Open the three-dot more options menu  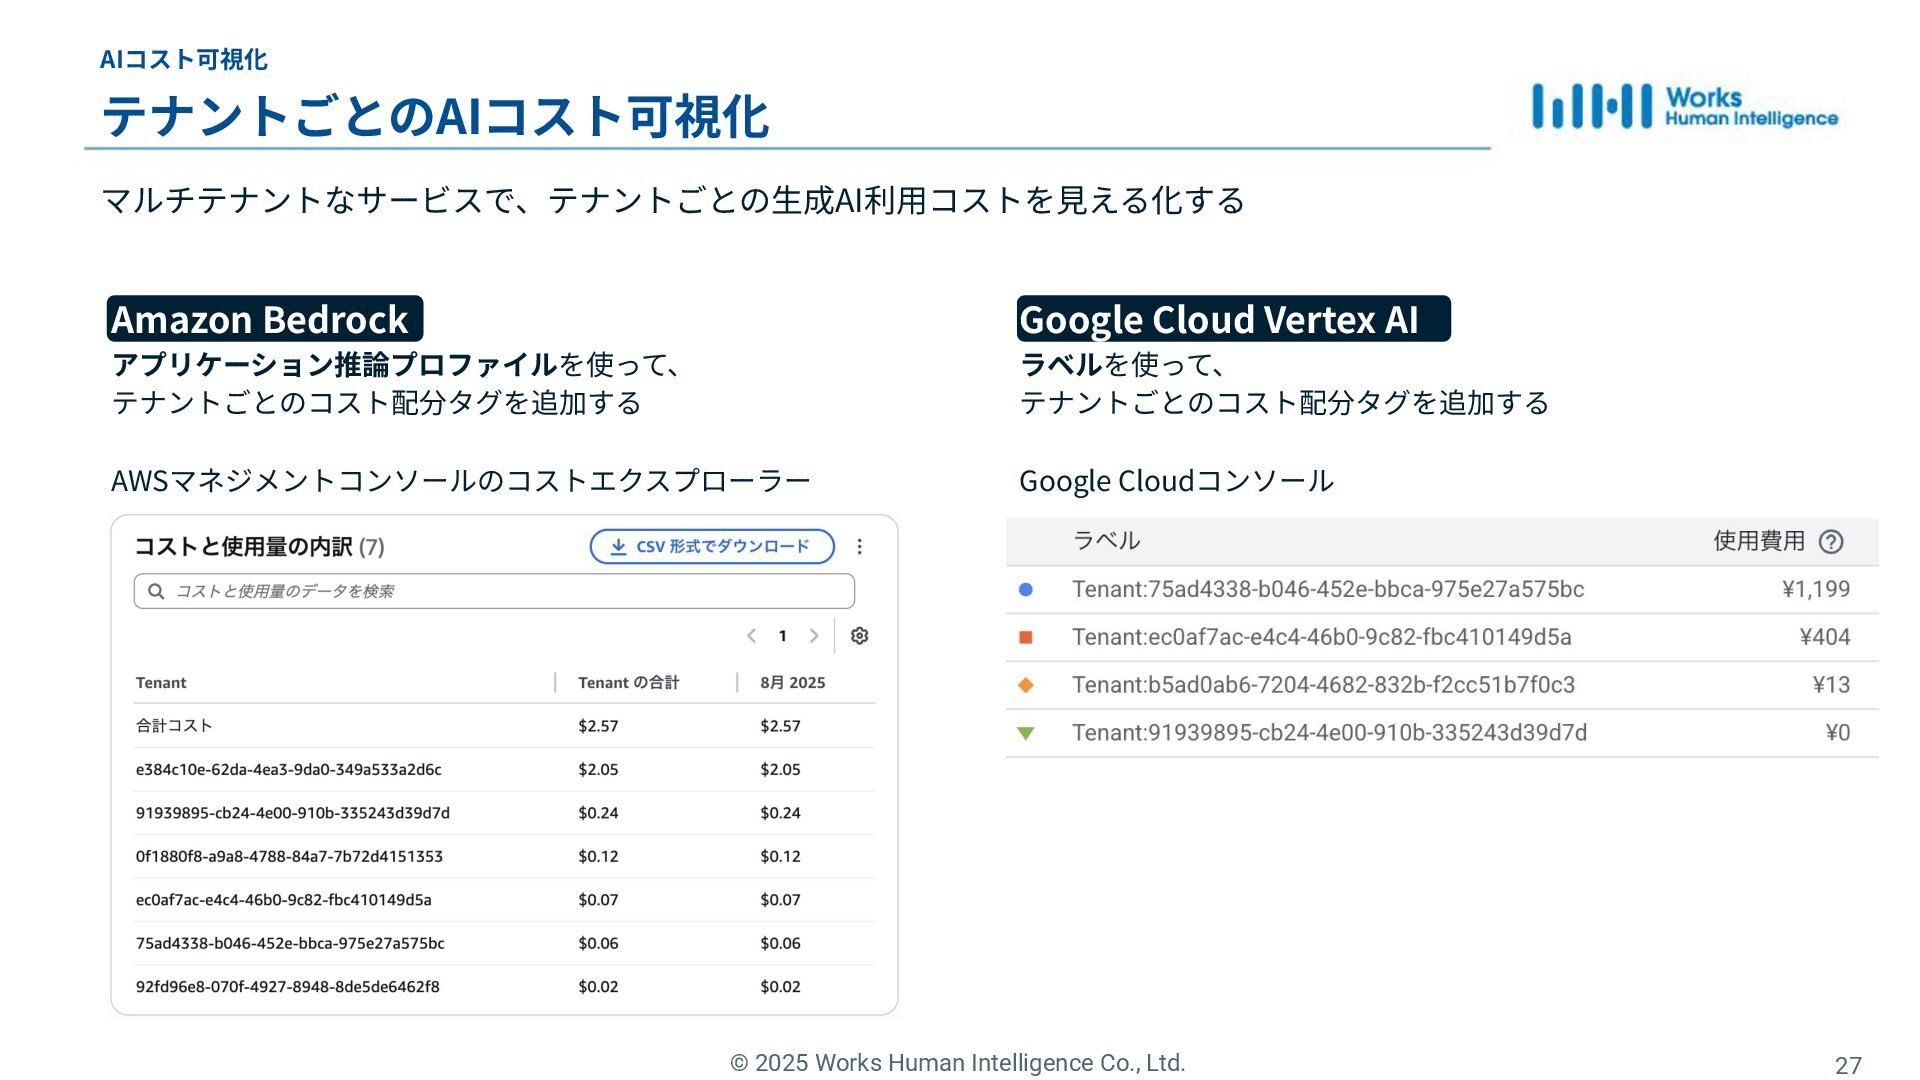pos(859,547)
